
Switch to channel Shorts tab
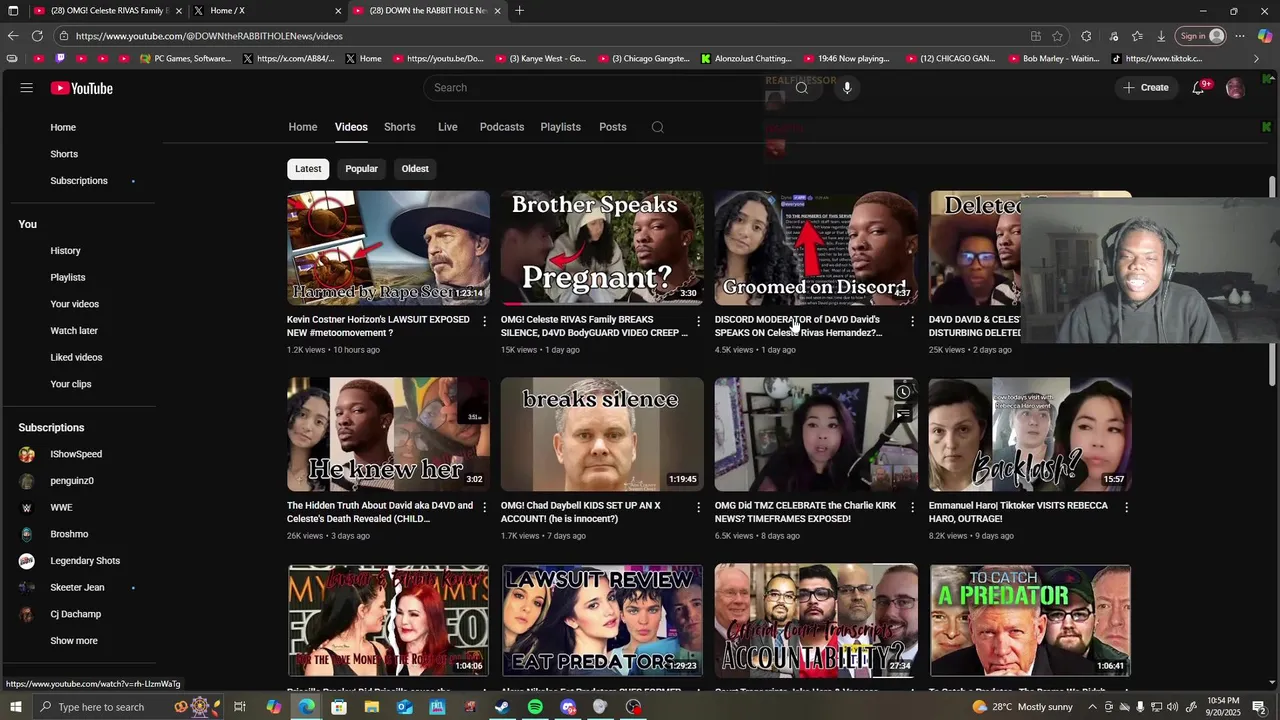(399, 127)
